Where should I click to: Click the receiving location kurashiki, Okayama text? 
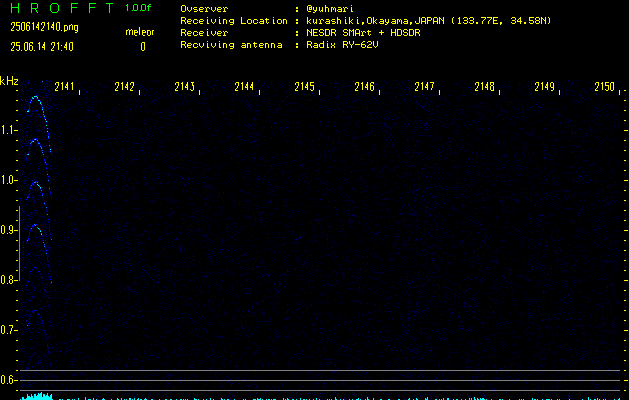tap(428, 21)
